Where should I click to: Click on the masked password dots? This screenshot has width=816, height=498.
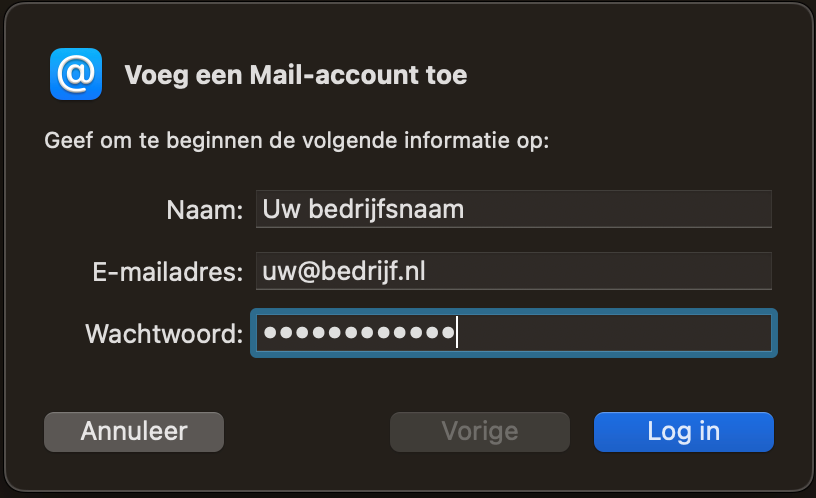(x=359, y=333)
